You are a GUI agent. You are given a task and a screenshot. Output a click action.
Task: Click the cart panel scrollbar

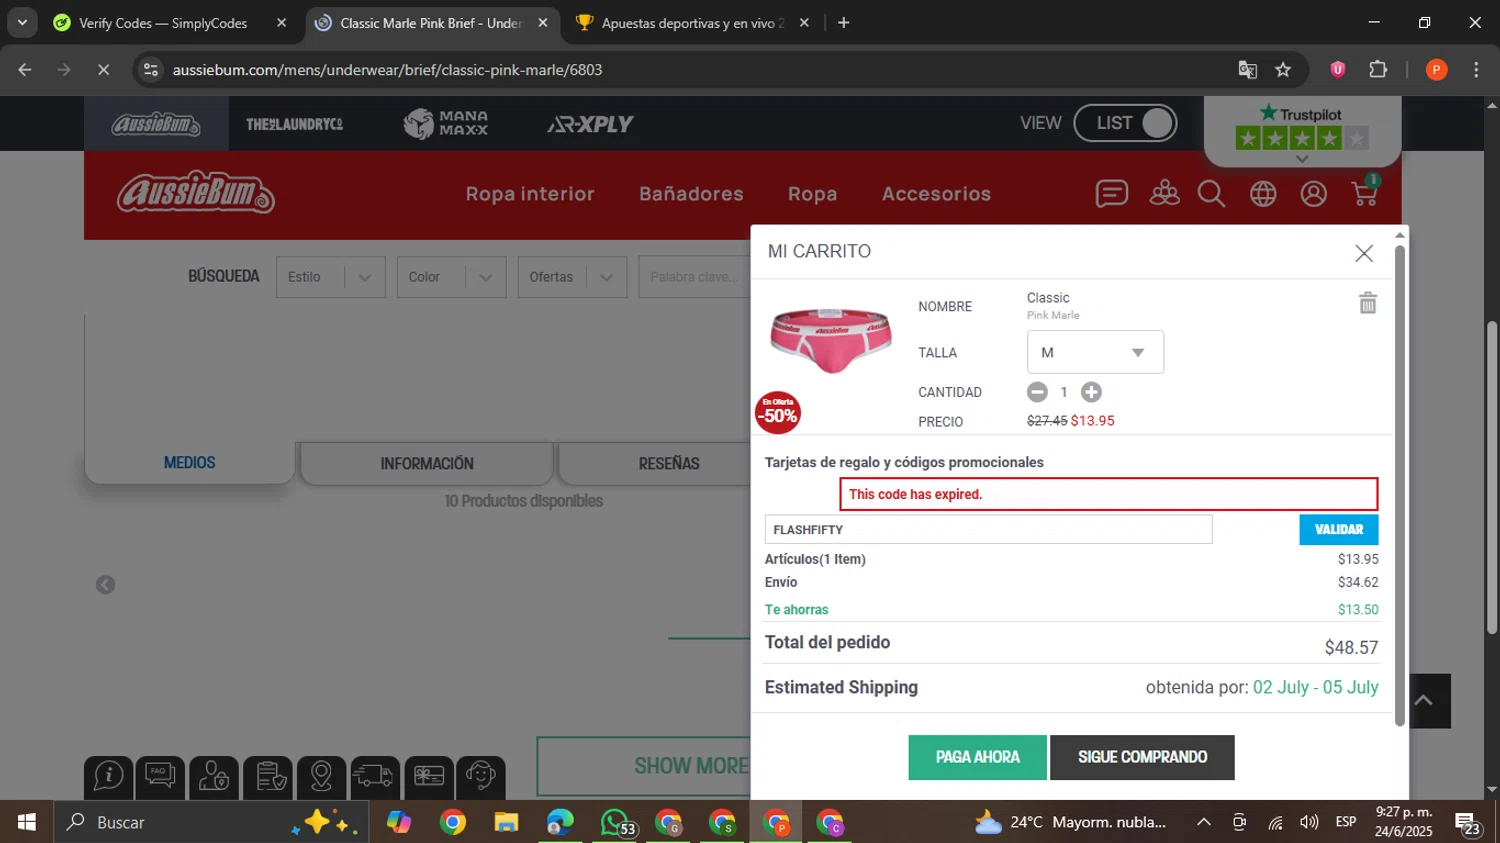click(x=1400, y=485)
